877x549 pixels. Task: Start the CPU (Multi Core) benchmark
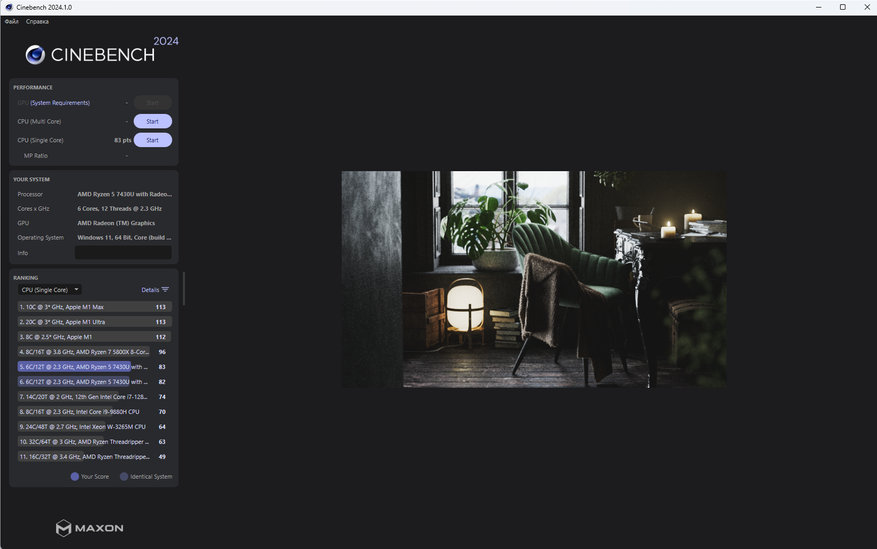click(x=153, y=121)
